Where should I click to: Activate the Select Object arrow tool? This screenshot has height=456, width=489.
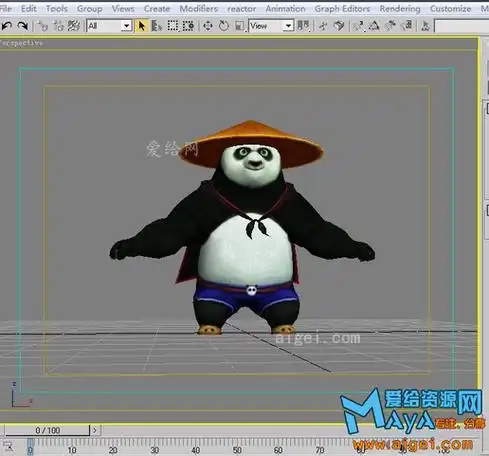(141, 26)
